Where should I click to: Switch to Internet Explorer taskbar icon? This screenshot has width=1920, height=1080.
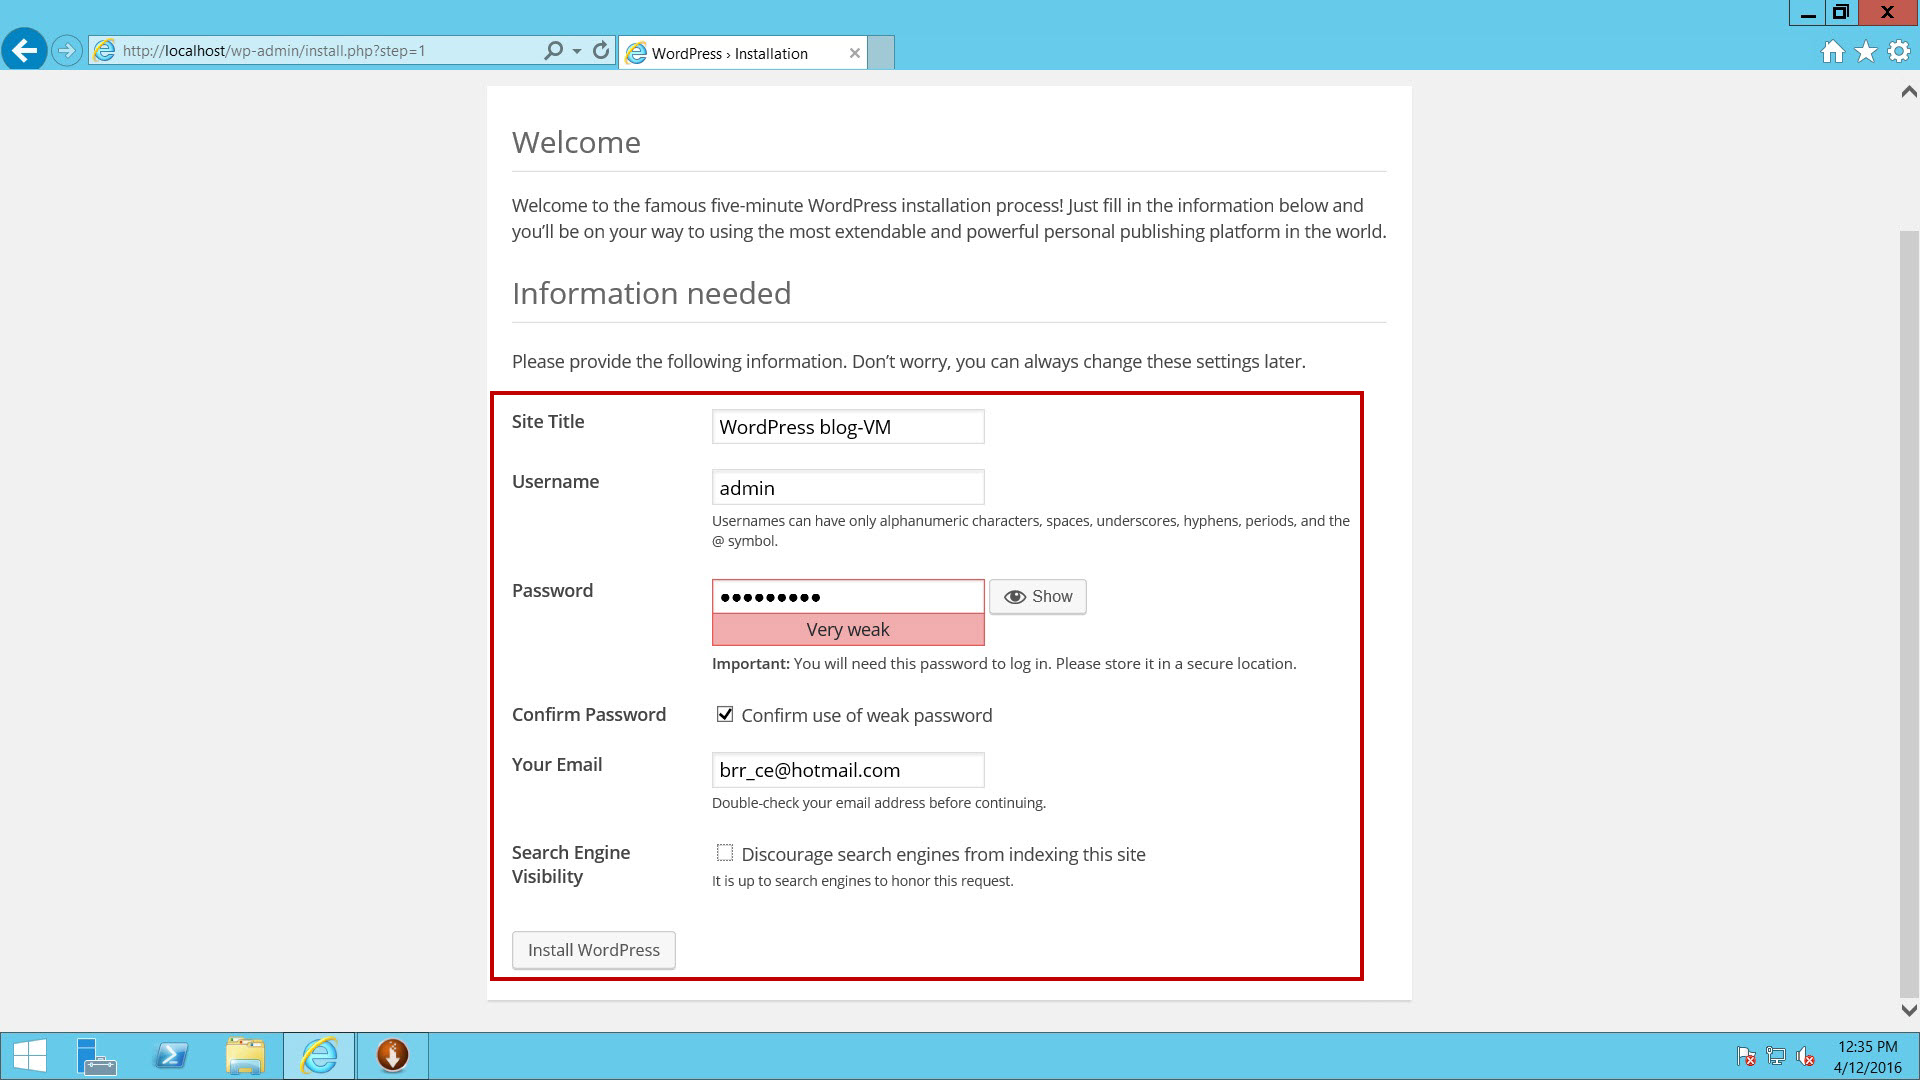[x=319, y=1056]
